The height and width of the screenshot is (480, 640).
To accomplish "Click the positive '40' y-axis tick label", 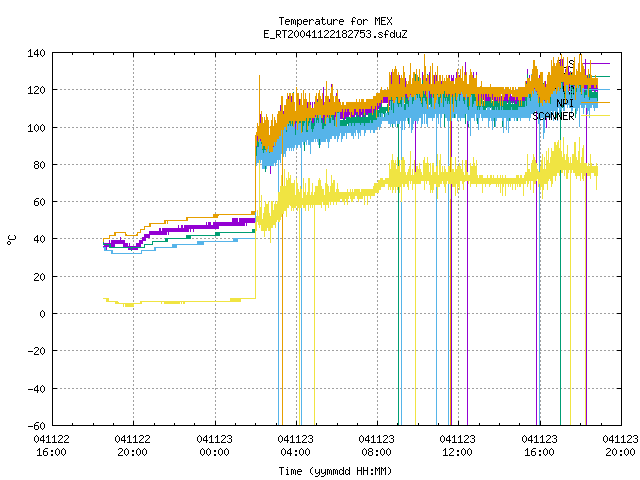I will pos(39,239).
